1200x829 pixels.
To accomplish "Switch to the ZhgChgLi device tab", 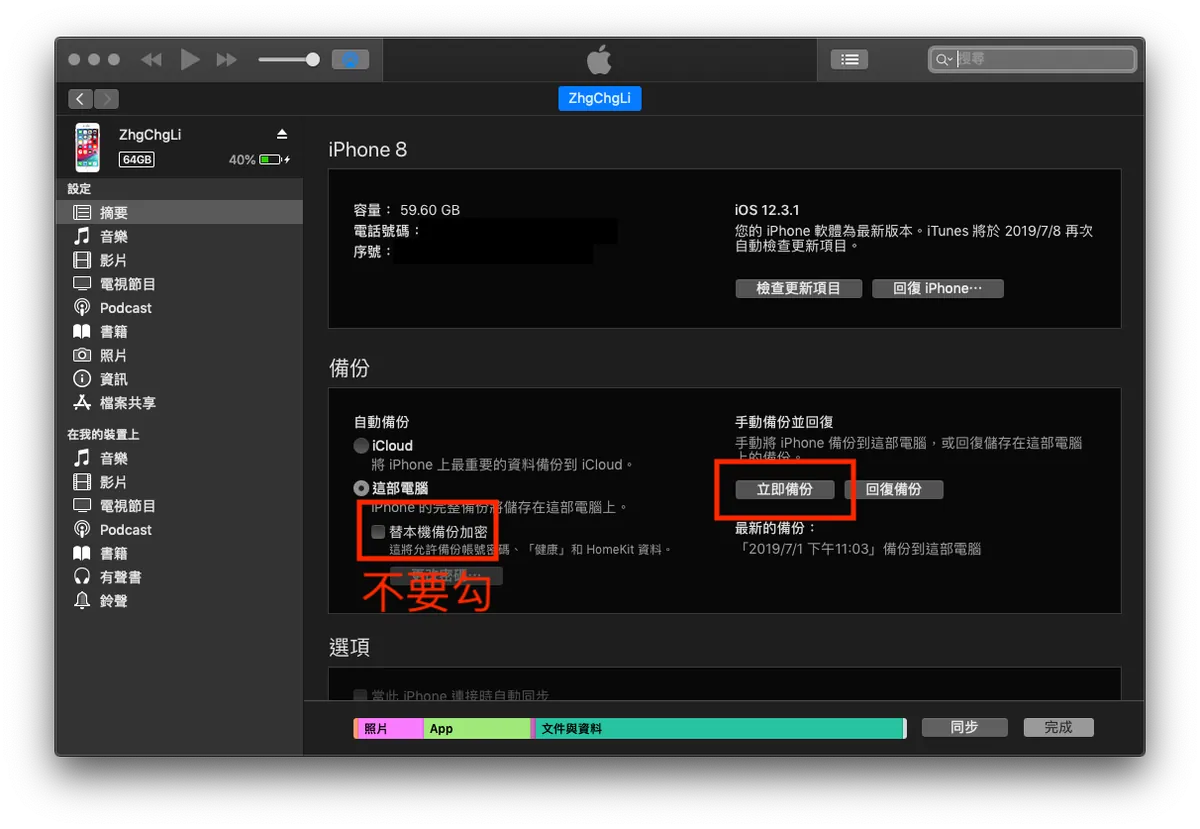I will pos(599,98).
